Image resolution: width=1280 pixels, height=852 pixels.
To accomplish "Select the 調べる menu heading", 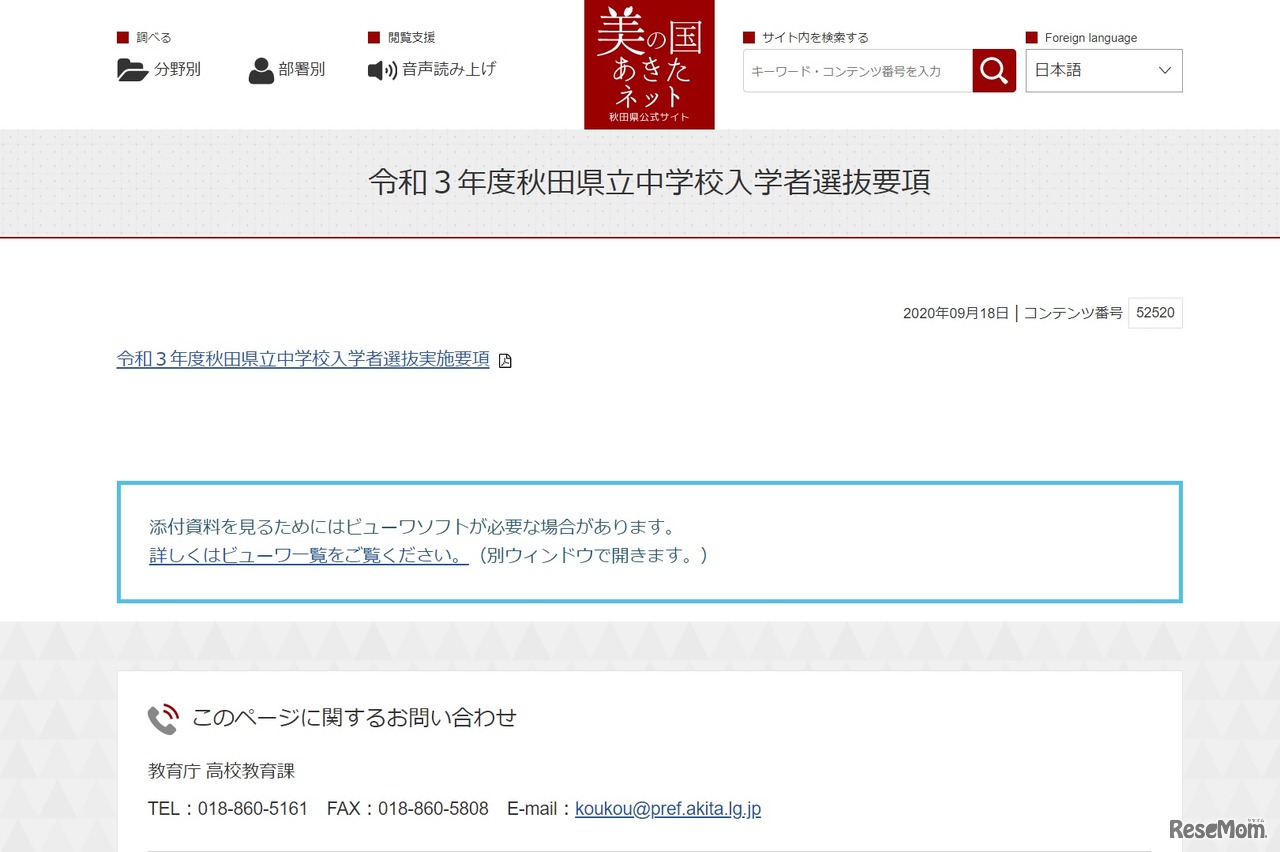I will point(153,36).
